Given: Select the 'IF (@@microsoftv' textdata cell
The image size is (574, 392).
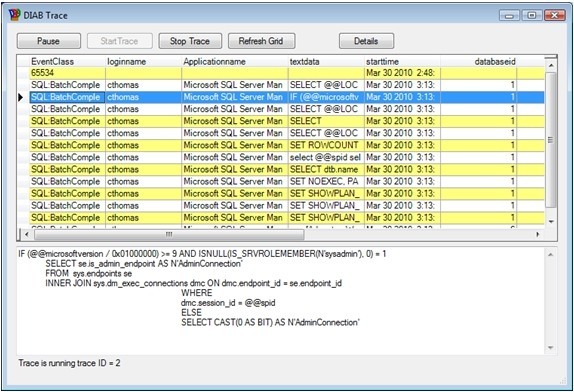Looking at the screenshot, I should click(x=326, y=97).
